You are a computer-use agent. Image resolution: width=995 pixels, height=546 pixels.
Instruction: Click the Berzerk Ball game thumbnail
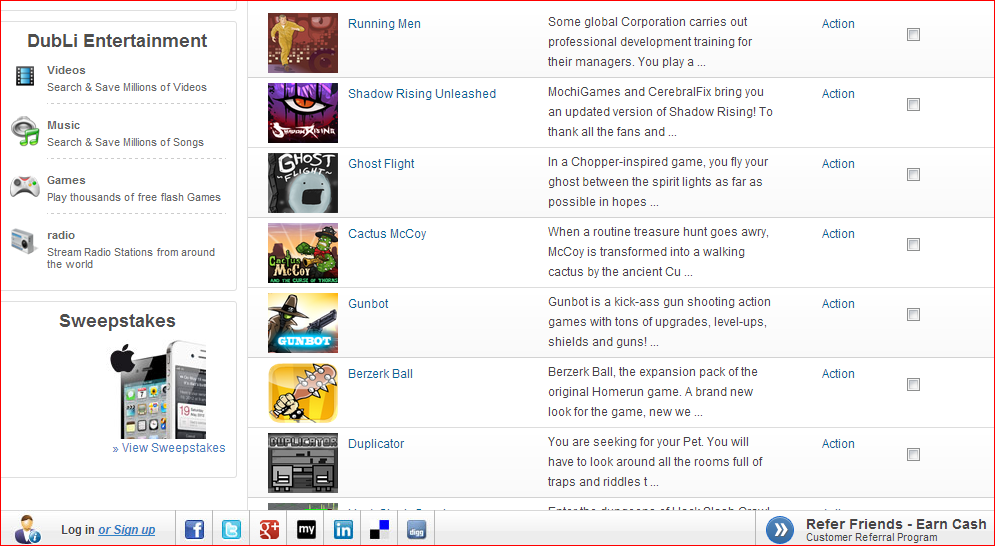pos(302,393)
